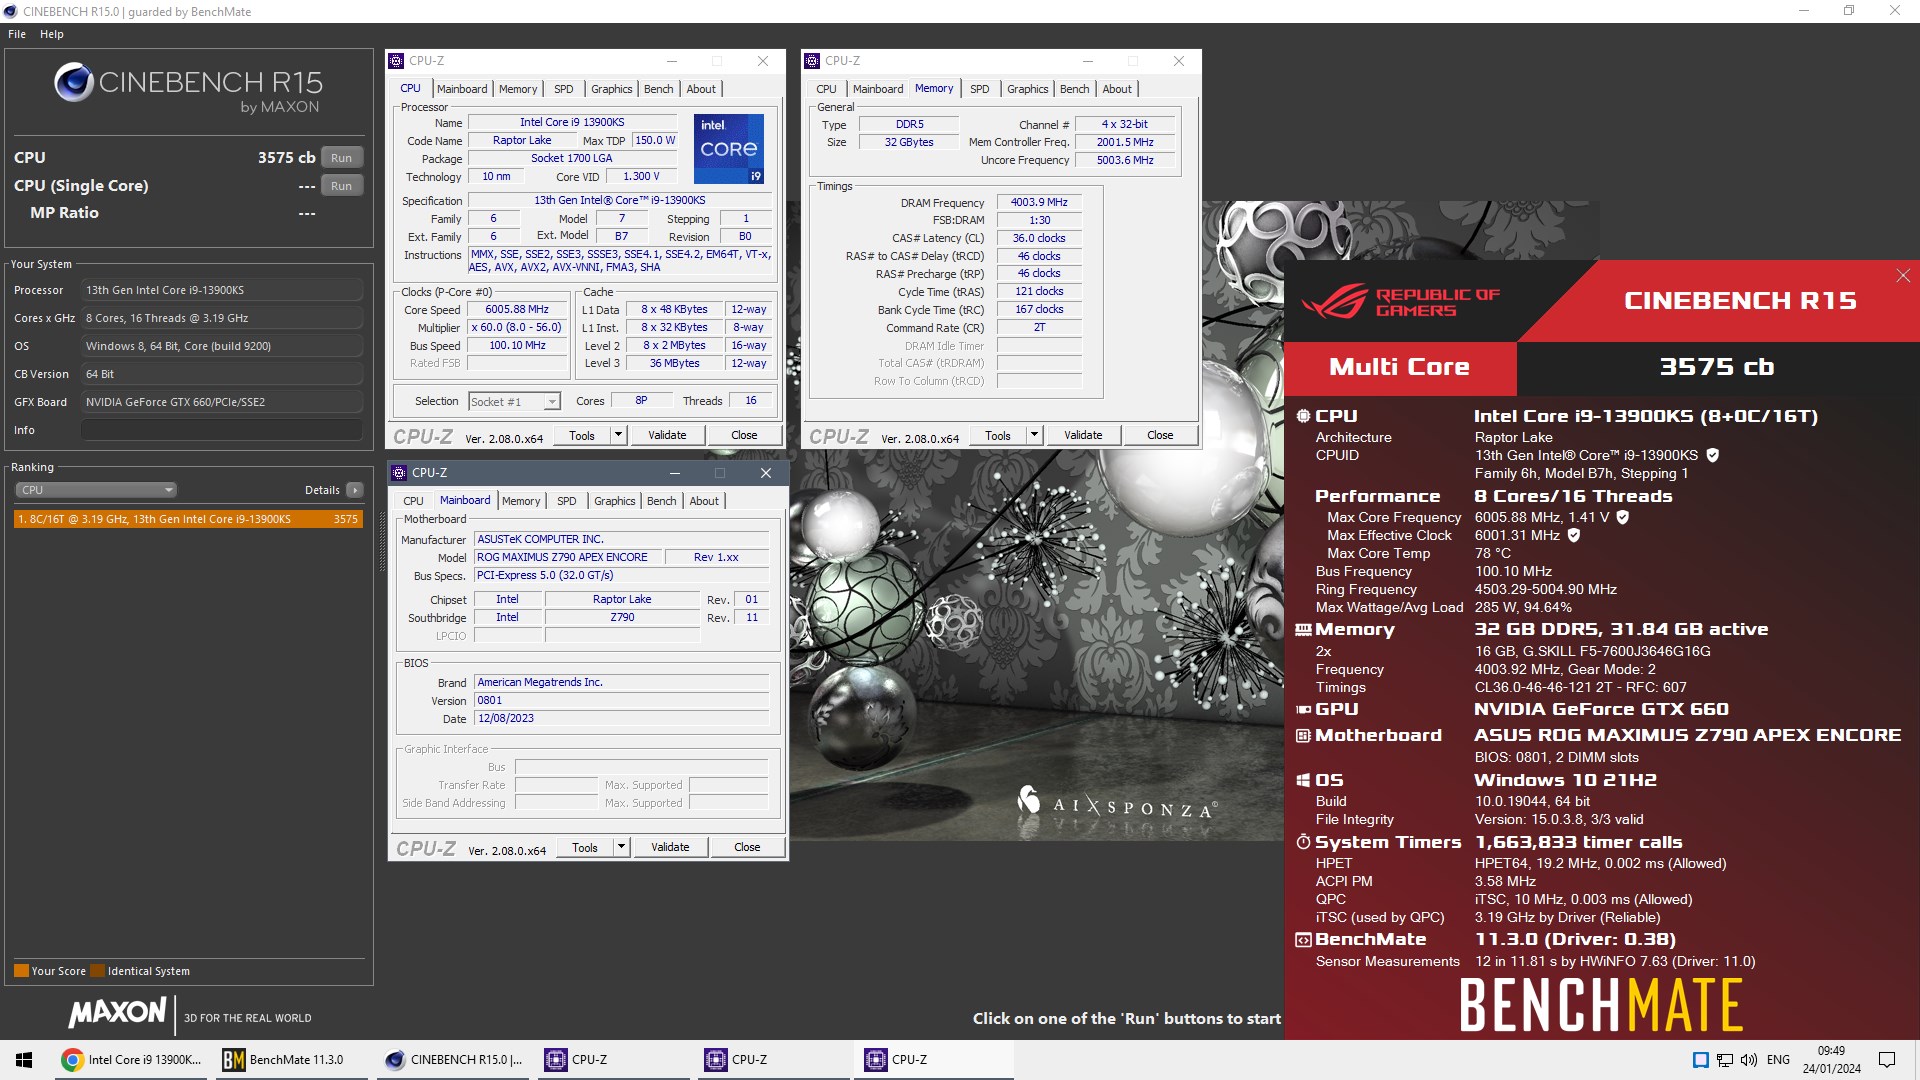The image size is (1920, 1080).
Task: Open CPU tab in CPU-Z Memory window
Action: (x=826, y=89)
